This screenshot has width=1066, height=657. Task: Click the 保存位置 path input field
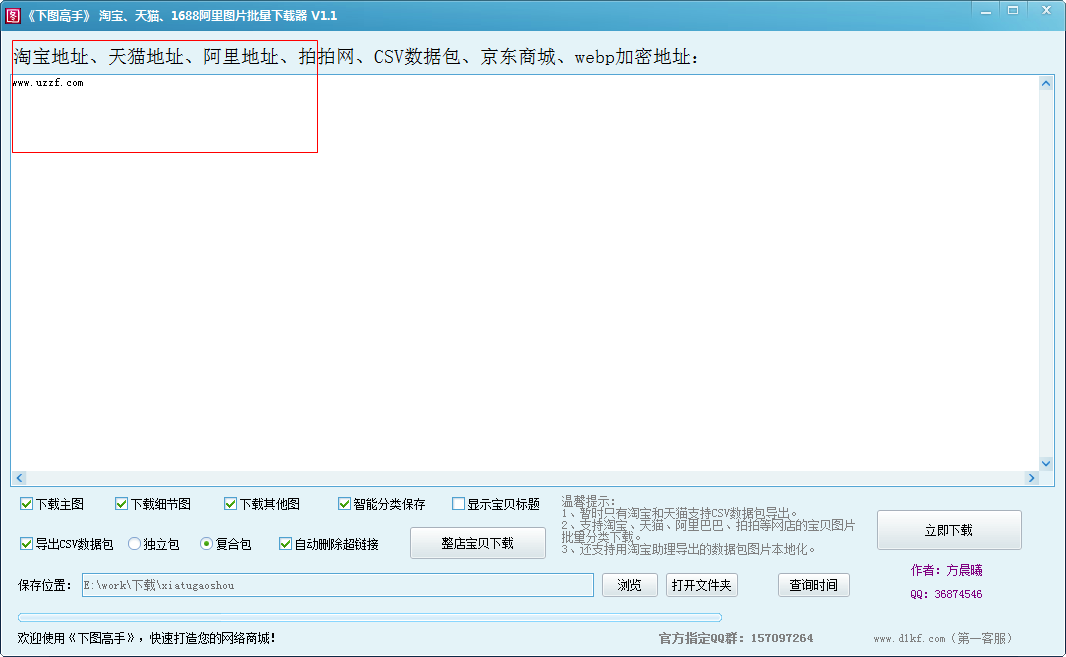335,585
